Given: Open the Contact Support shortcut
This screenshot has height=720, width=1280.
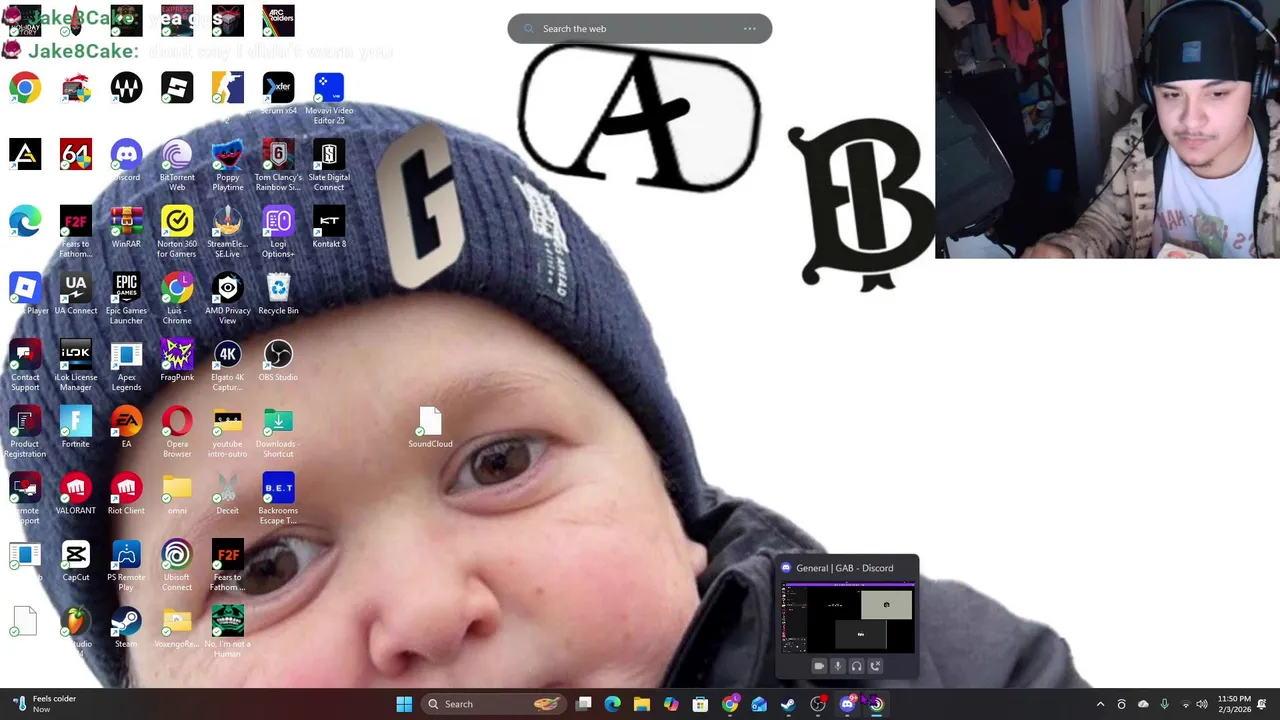Looking at the screenshot, I should pyautogui.click(x=25, y=366).
